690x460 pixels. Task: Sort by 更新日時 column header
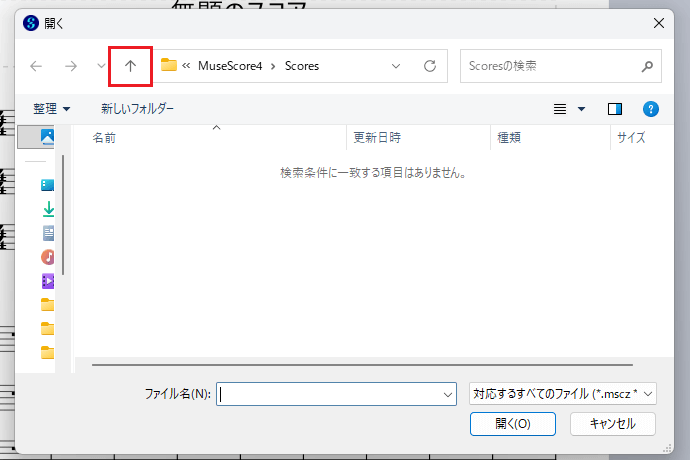377,138
